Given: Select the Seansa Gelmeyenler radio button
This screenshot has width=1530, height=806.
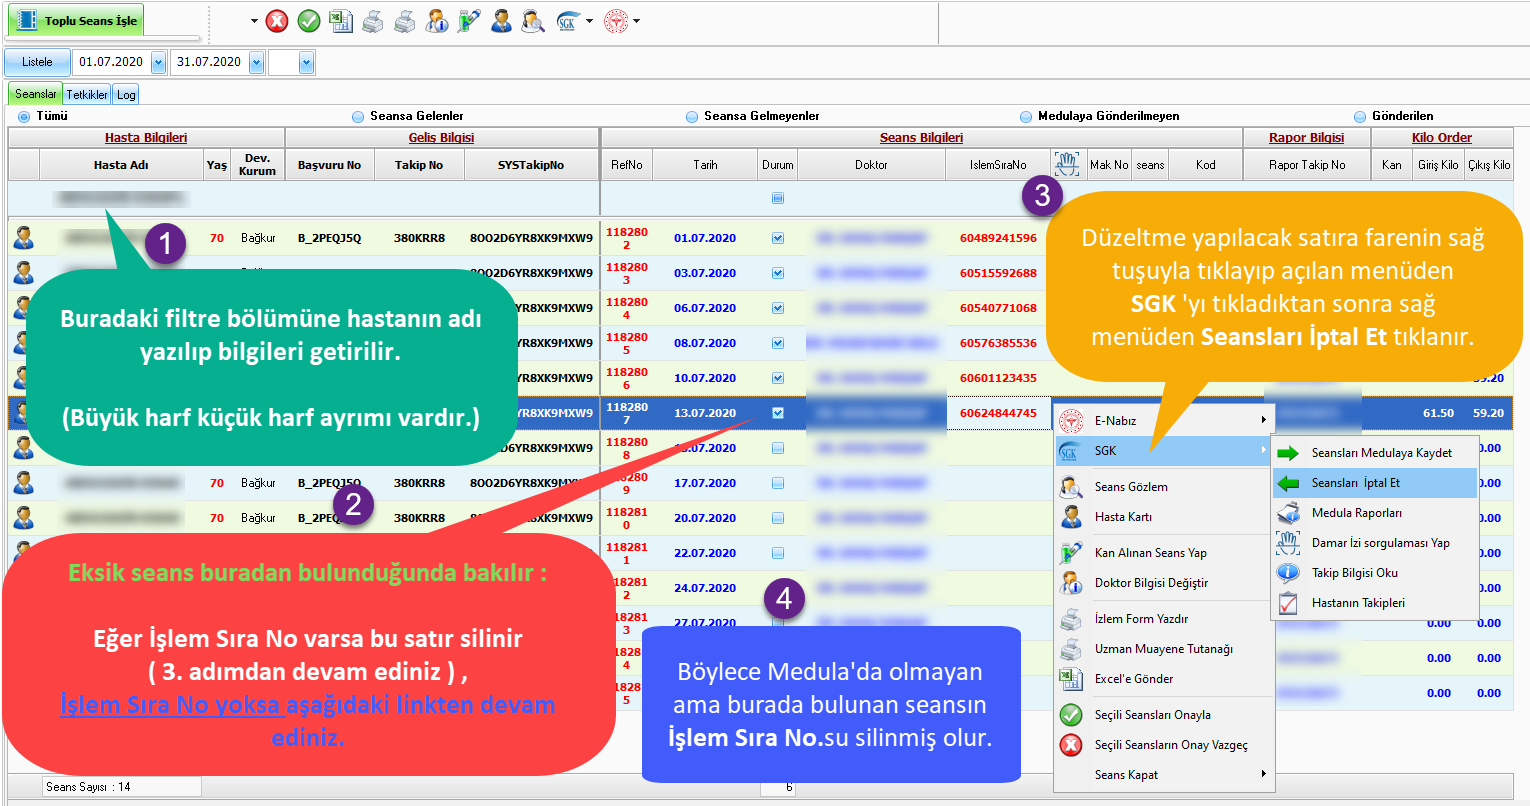Looking at the screenshot, I should click(692, 116).
